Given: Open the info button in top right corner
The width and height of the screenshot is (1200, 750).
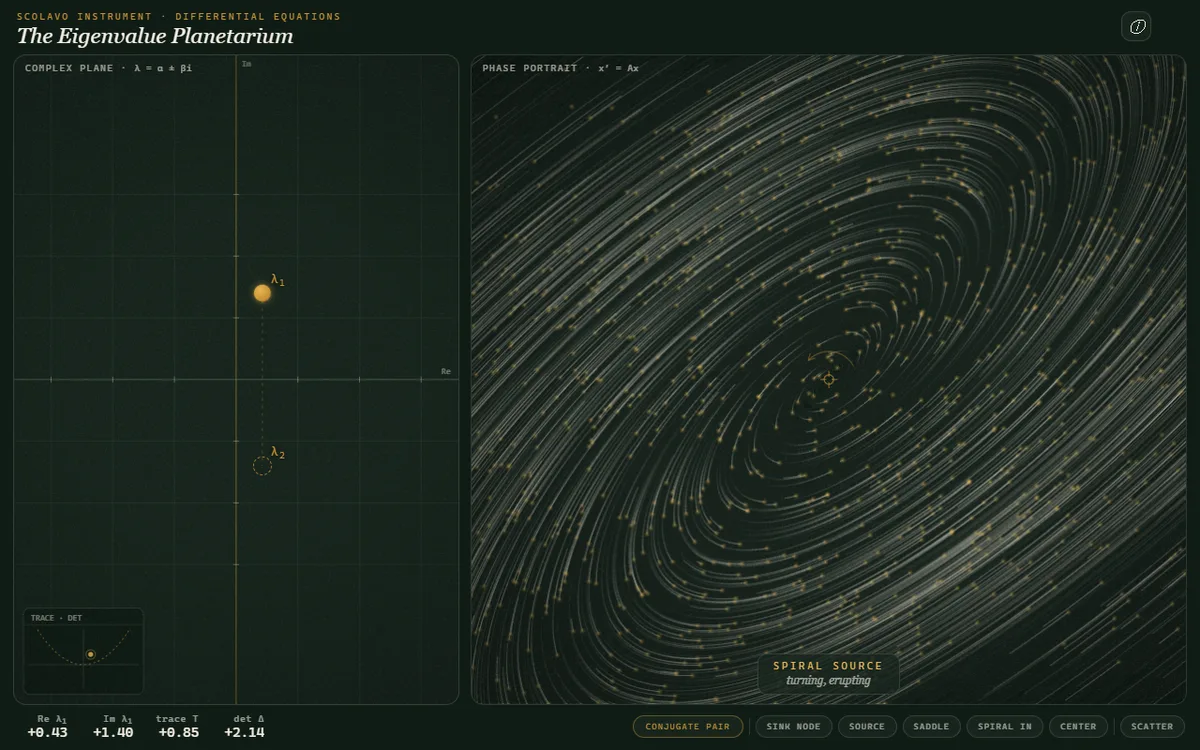Looking at the screenshot, I should coord(1136,27).
